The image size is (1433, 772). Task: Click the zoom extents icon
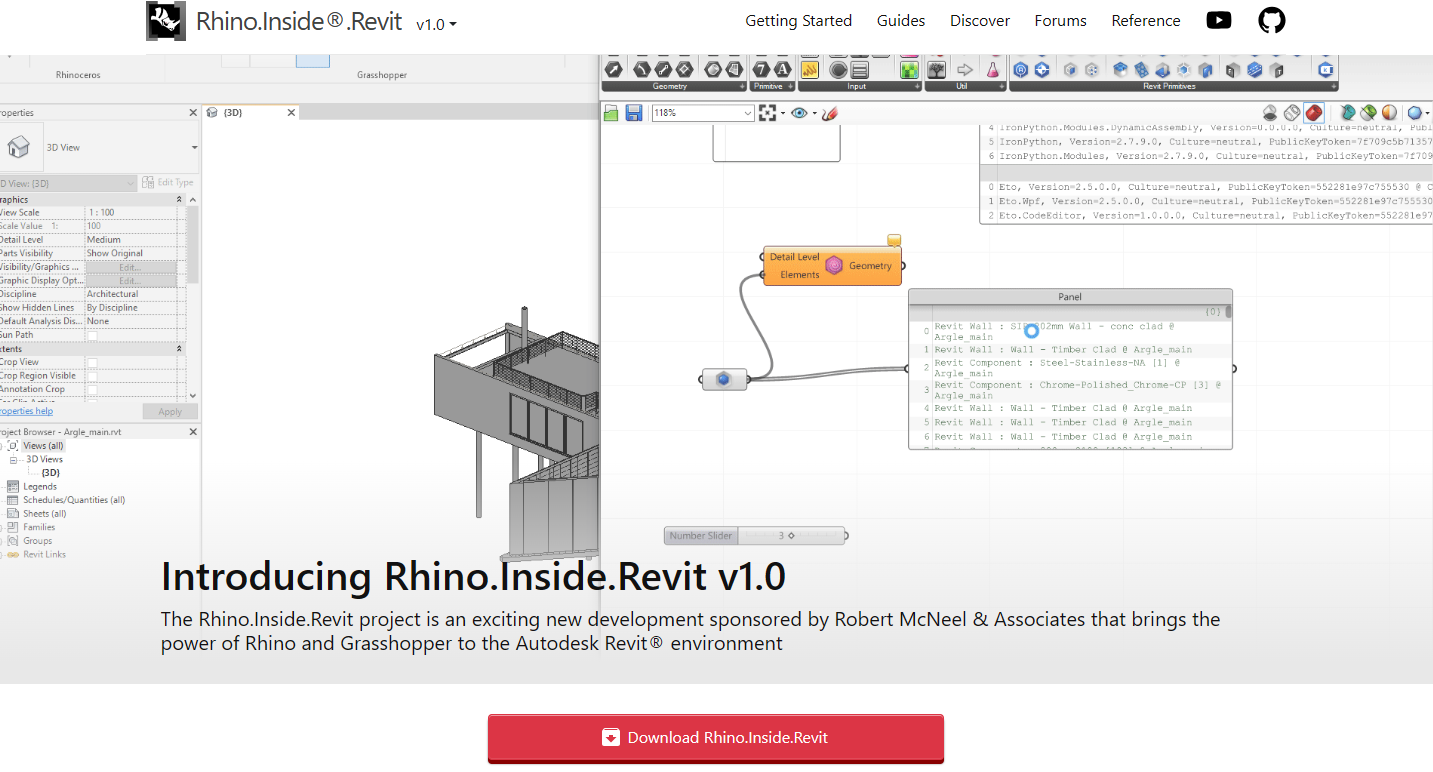click(768, 114)
